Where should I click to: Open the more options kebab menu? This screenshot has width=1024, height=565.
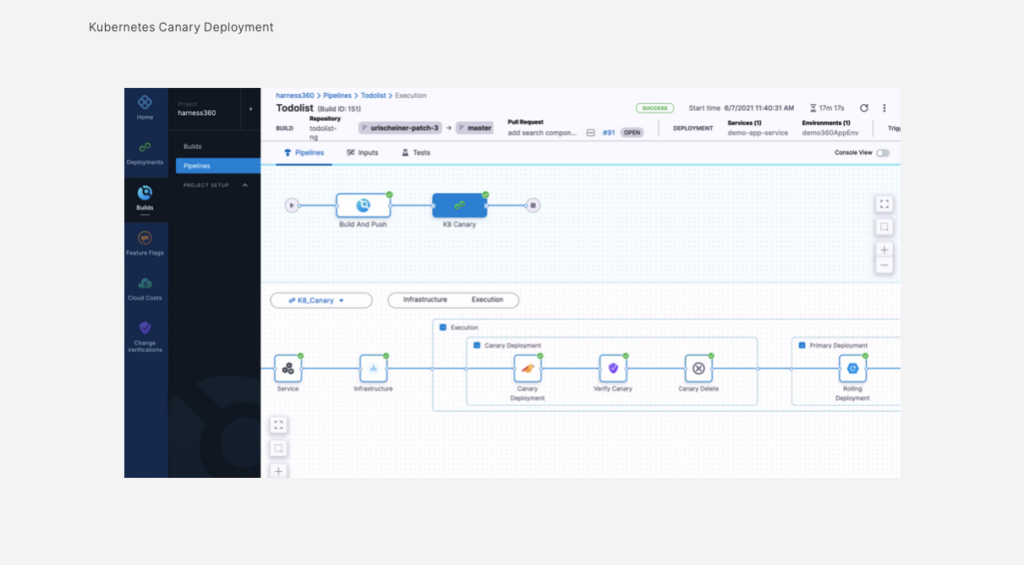tap(884, 108)
